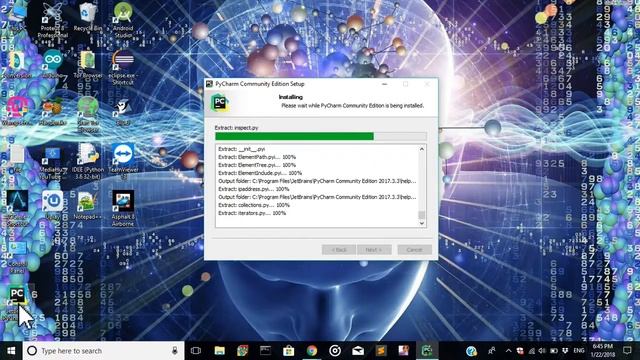
Task: Select the "Extract: ElementPath.pyi" log line
Action: click(257, 157)
